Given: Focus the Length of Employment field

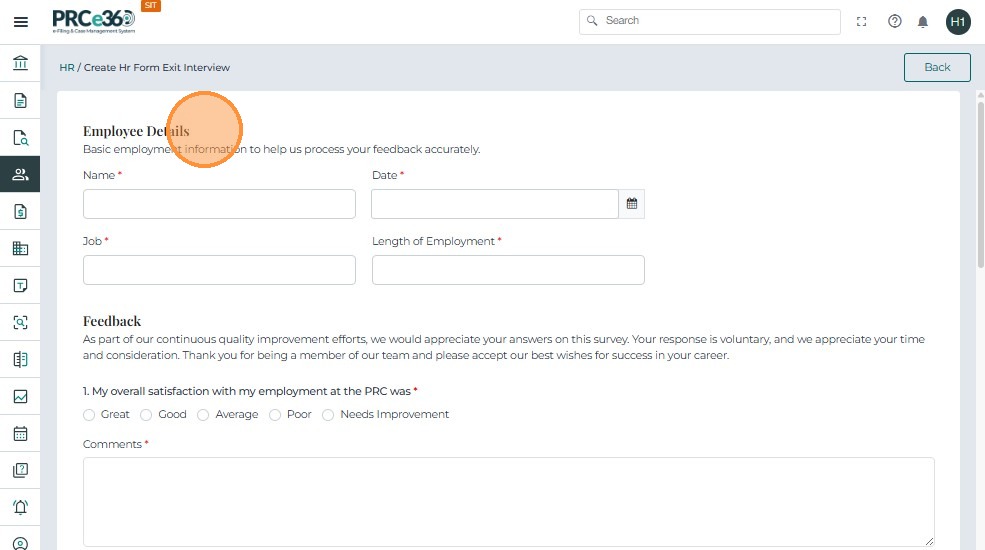Looking at the screenshot, I should (x=508, y=270).
